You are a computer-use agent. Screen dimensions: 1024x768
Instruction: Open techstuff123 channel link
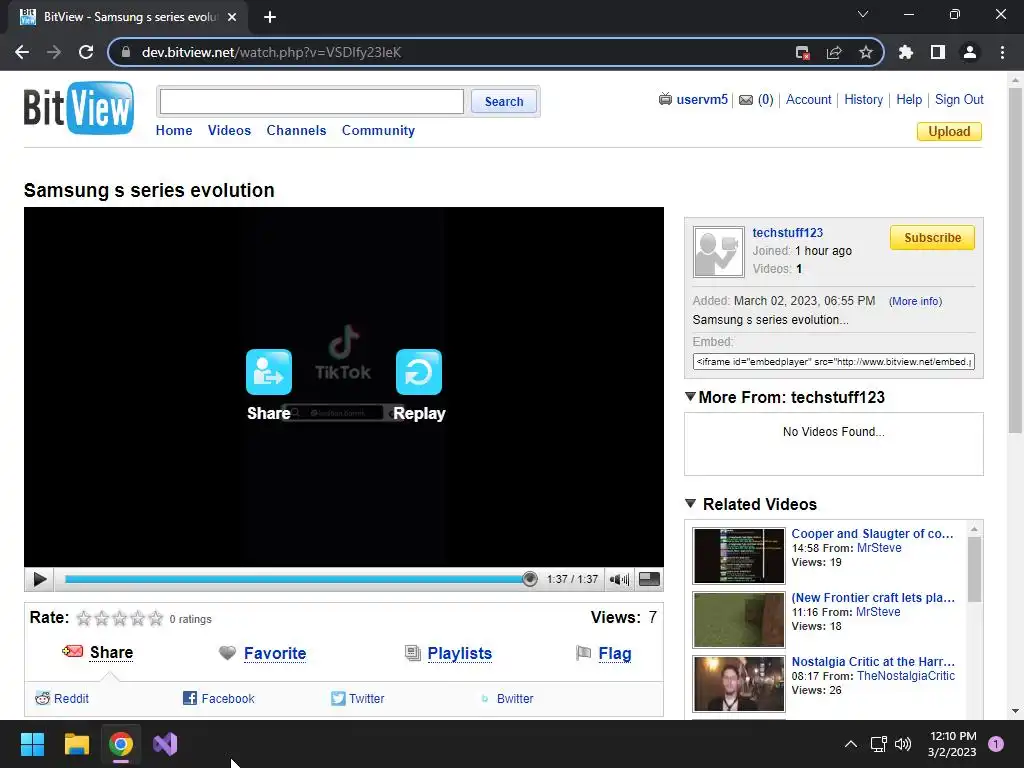point(788,232)
